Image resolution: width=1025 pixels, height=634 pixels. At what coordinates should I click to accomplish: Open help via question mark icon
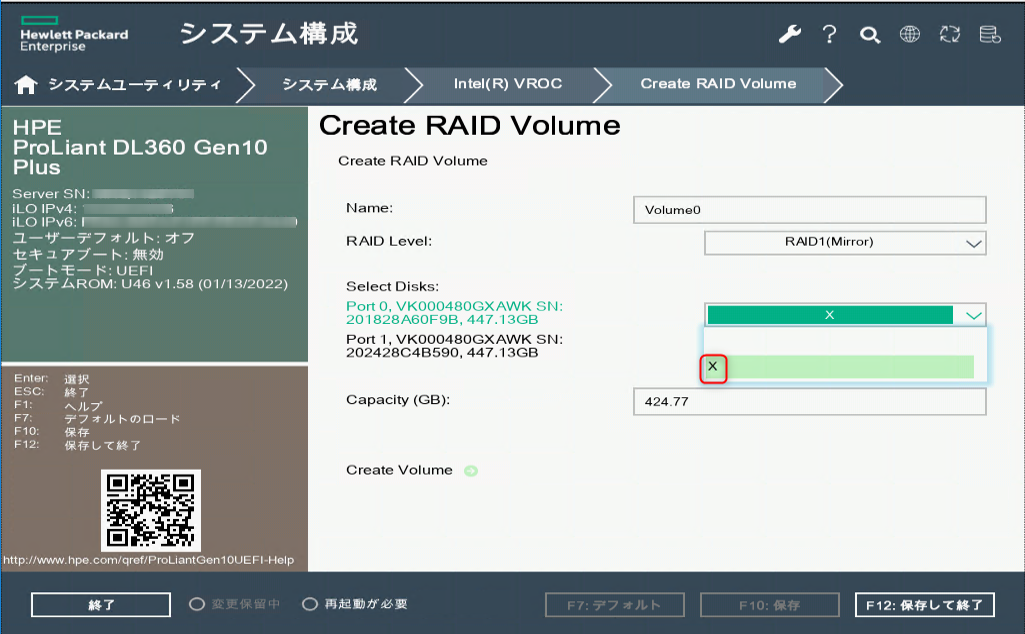pyautogui.click(x=830, y=34)
